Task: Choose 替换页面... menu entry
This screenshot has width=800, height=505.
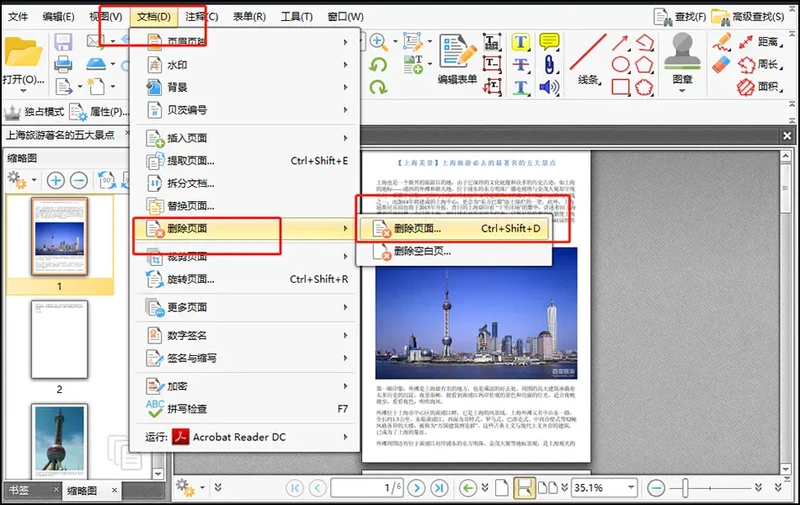Action: coord(247,206)
